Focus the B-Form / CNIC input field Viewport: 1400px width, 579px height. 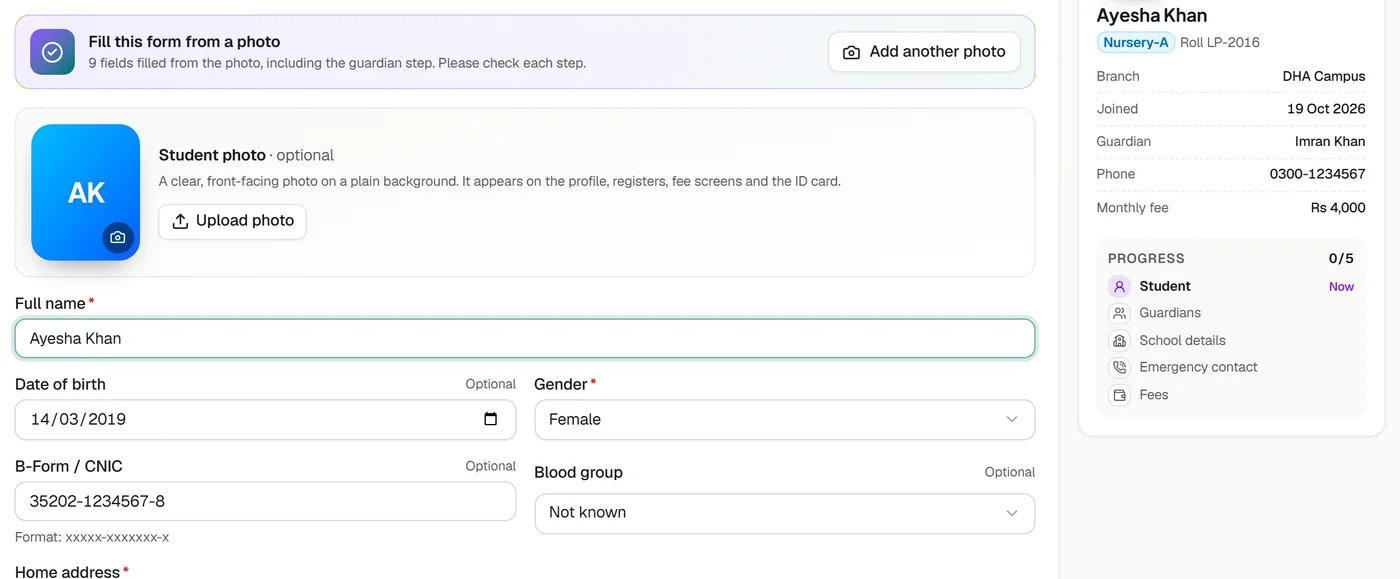point(265,501)
